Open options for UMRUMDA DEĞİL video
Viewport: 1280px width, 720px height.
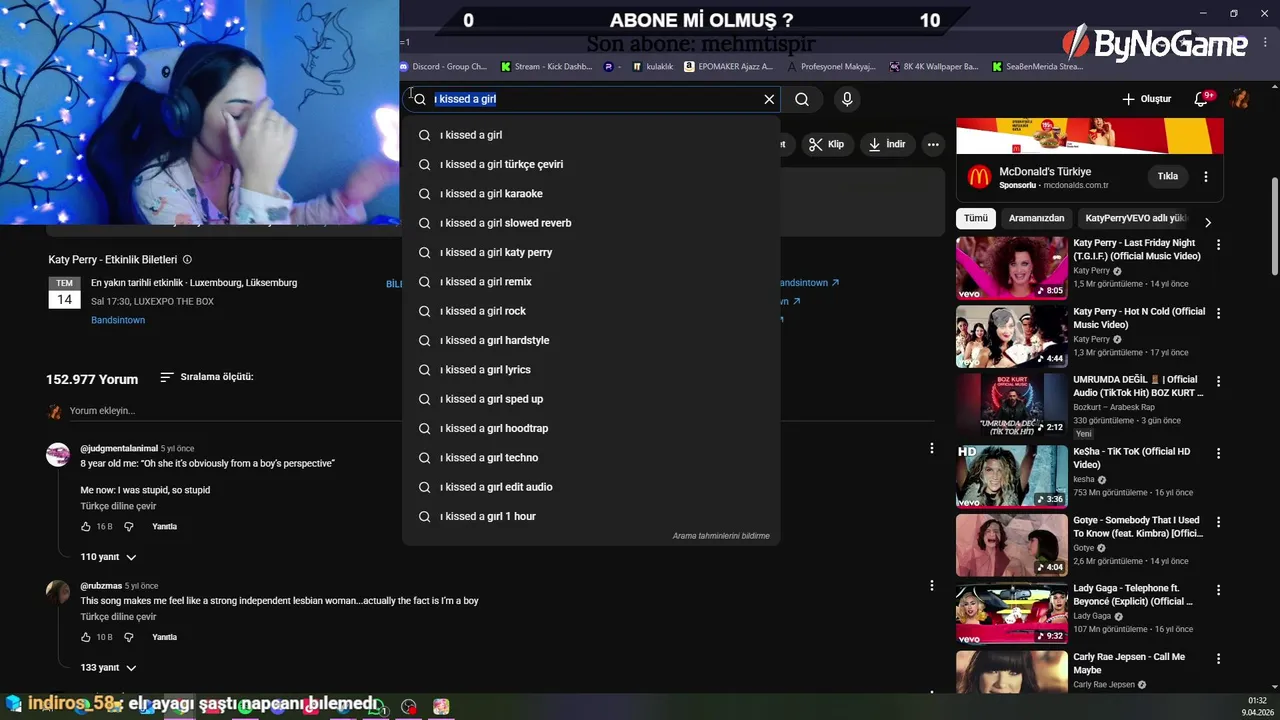(x=1218, y=381)
